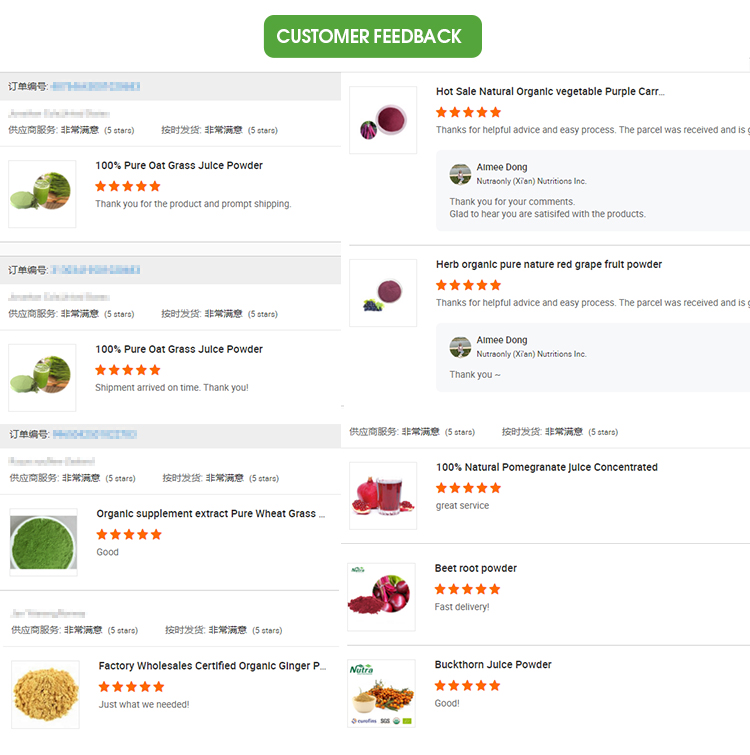
Task: Open 'Herb organic pure nature red grape' link
Action: 548,265
